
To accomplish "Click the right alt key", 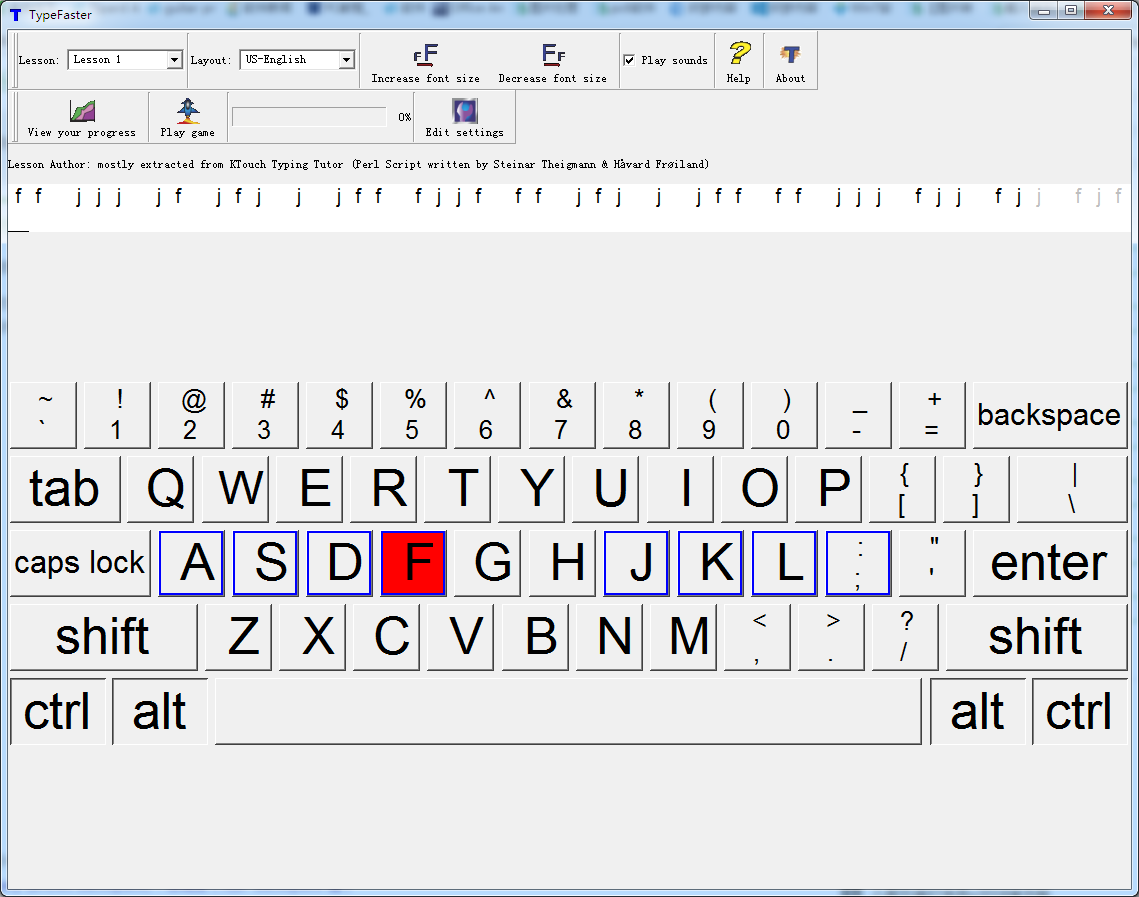I will [x=978, y=711].
